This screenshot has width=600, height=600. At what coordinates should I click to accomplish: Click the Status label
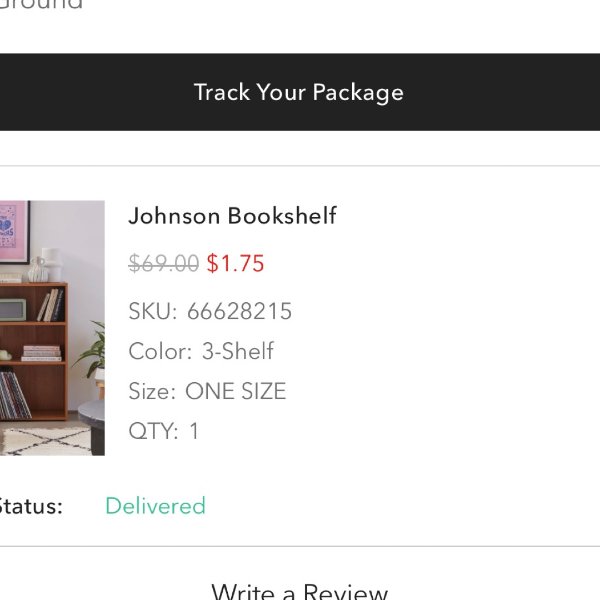tap(31, 506)
